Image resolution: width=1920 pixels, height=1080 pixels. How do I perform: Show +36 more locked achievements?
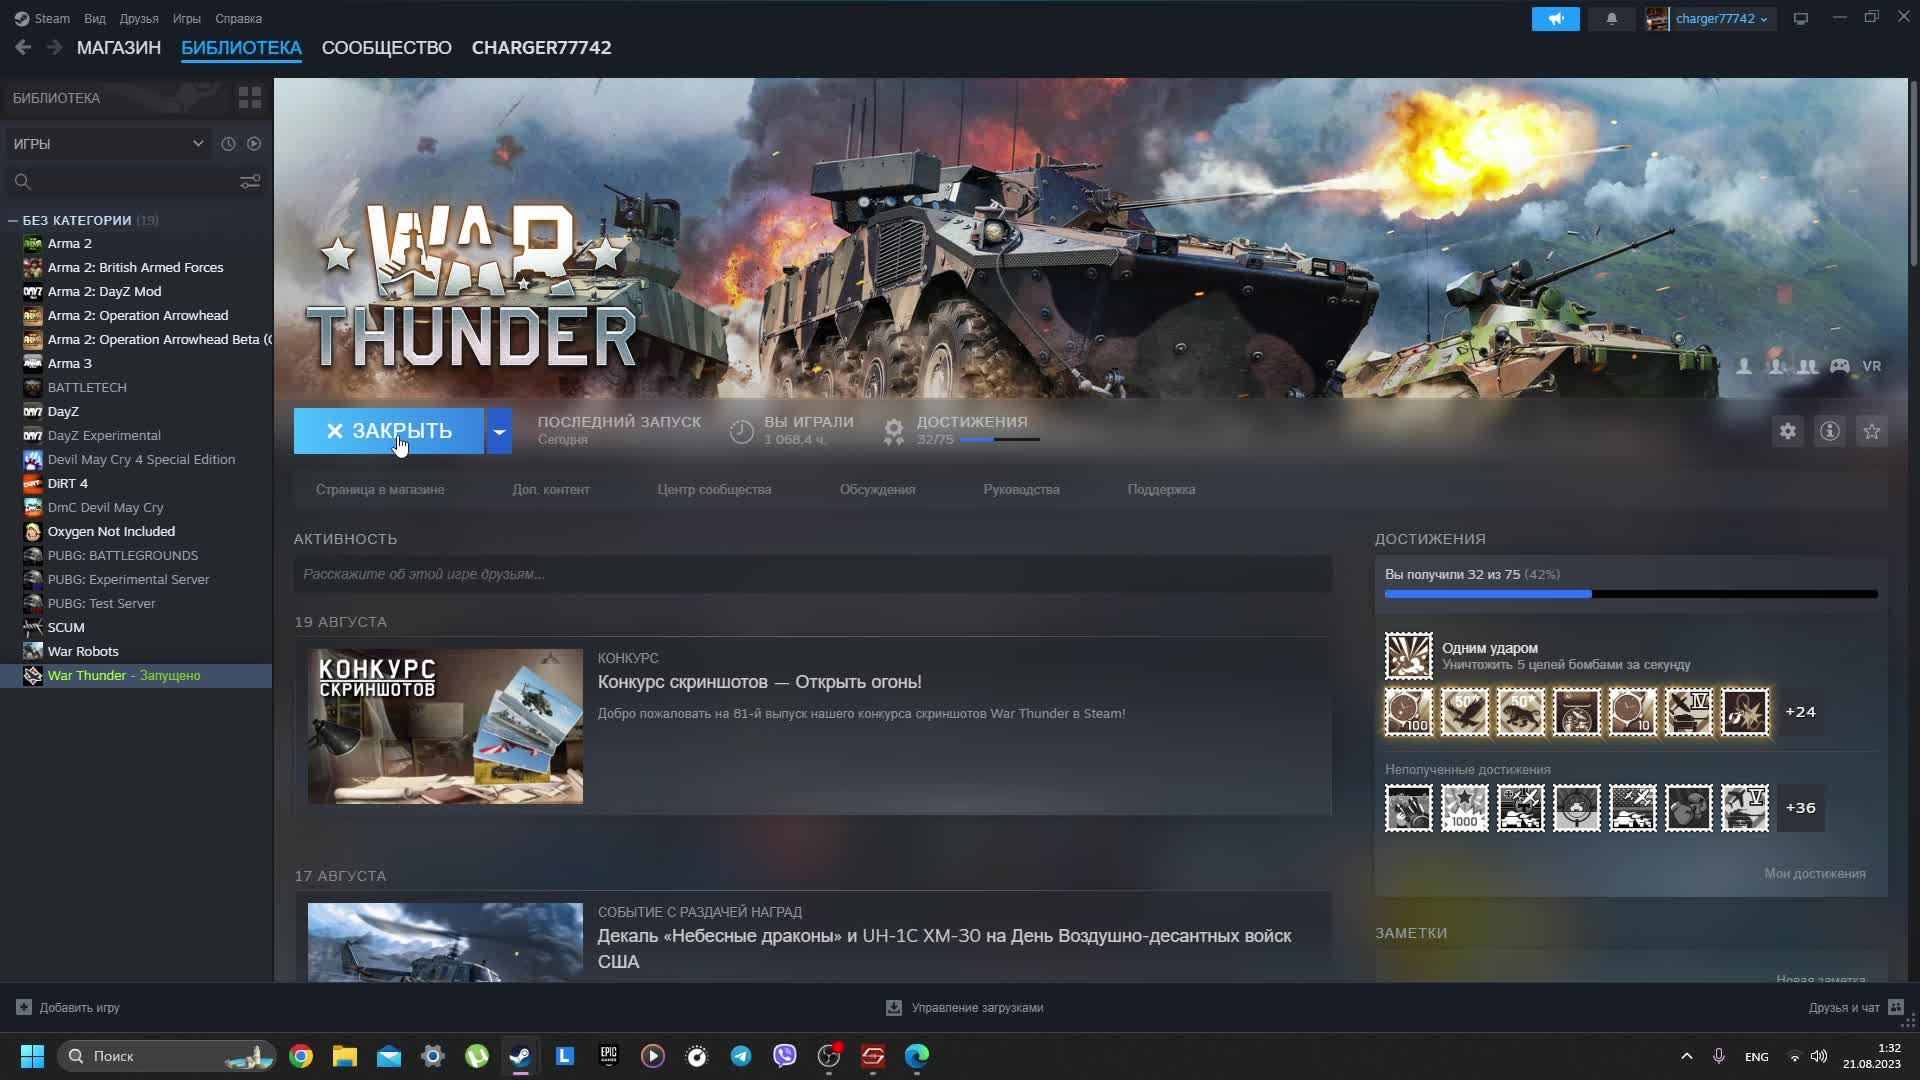(1801, 808)
